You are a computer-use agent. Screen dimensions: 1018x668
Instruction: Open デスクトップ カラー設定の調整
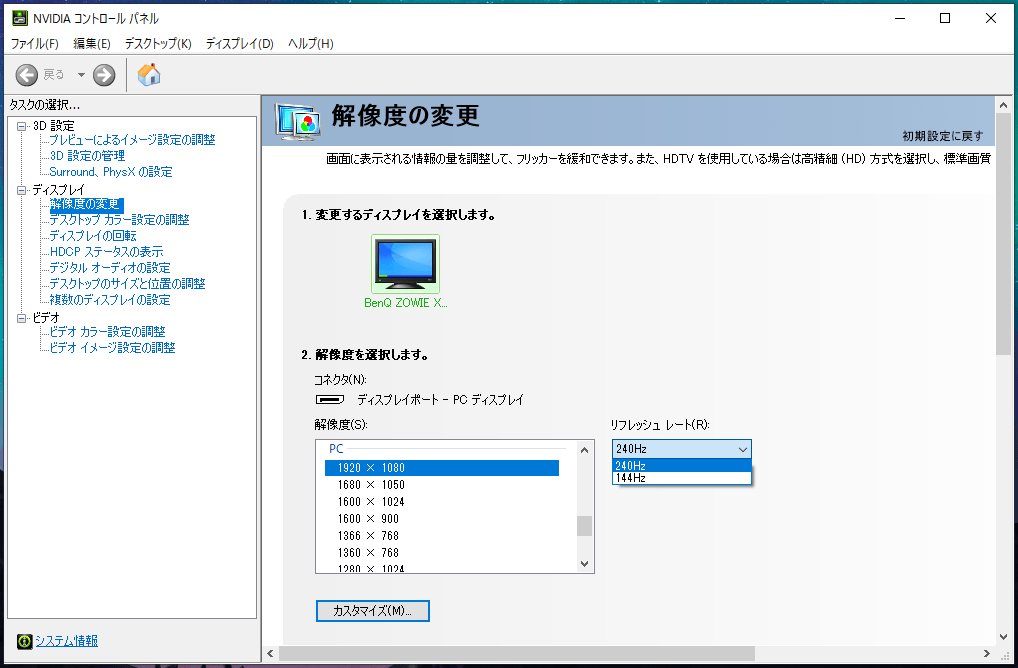click(119, 220)
